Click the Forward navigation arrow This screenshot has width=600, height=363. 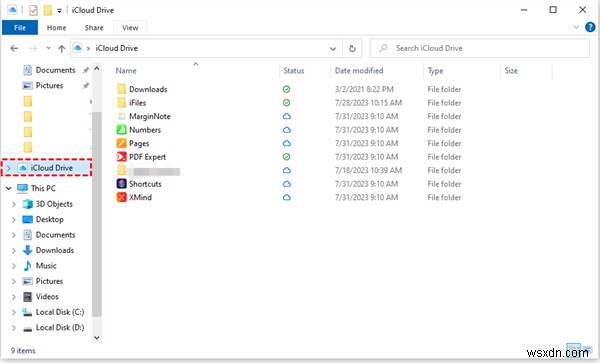(x=33, y=48)
